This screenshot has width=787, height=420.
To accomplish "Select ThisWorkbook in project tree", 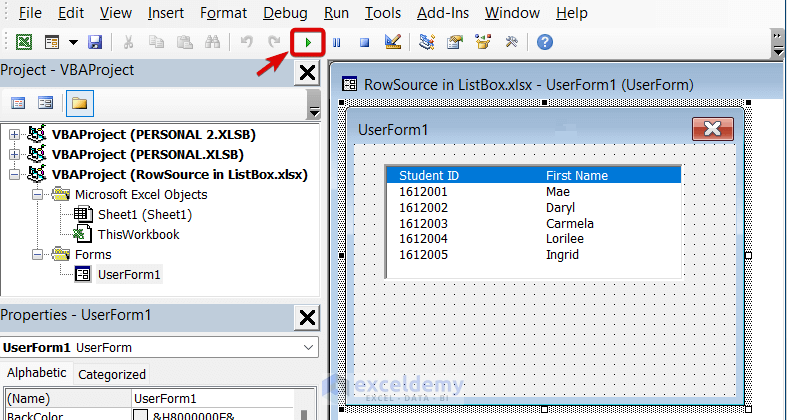I will tap(139, 235).
